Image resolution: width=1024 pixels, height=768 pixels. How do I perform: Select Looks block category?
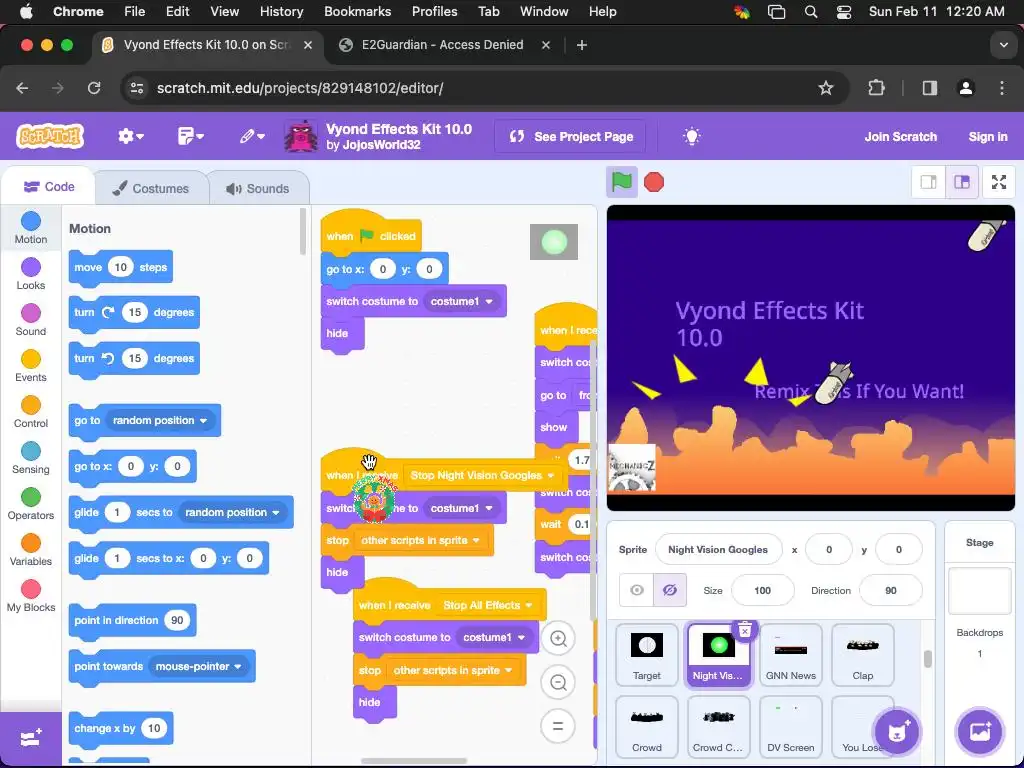pyautogui.click(x=31, y=274)
